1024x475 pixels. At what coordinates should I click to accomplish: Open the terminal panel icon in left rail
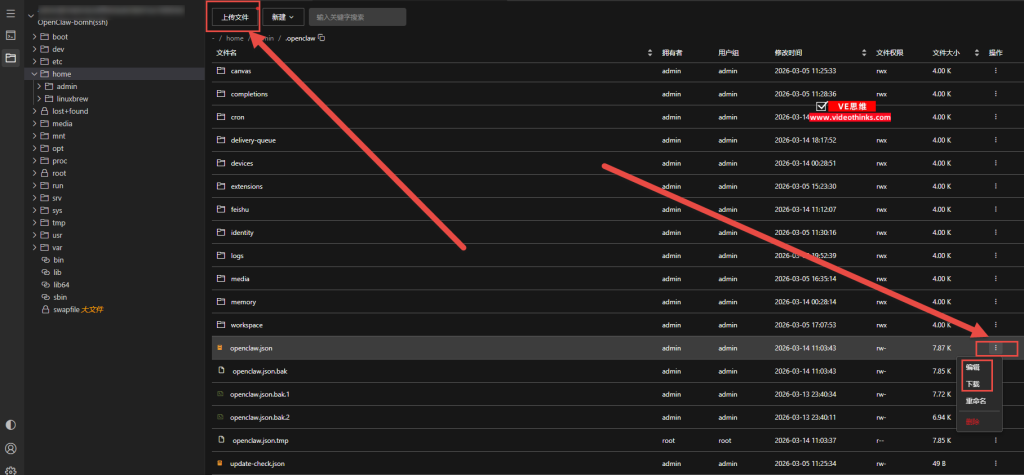[x=11, y=35]
